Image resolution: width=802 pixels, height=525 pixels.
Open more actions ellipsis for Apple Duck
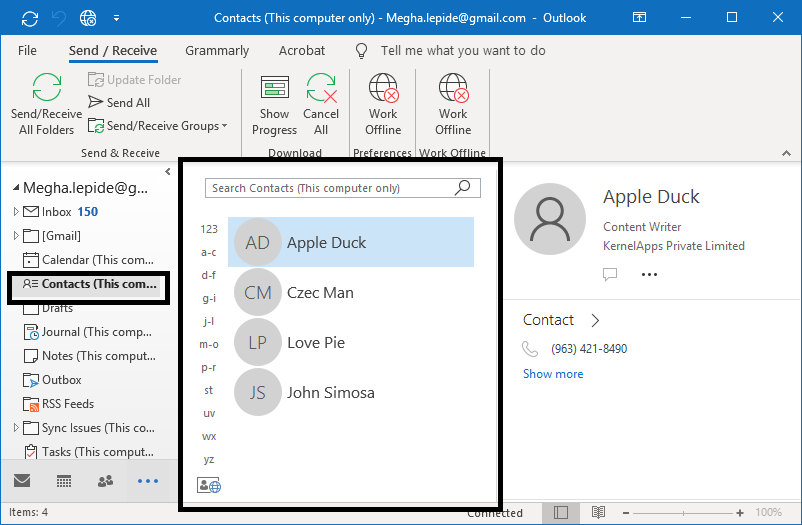[649, 275]
